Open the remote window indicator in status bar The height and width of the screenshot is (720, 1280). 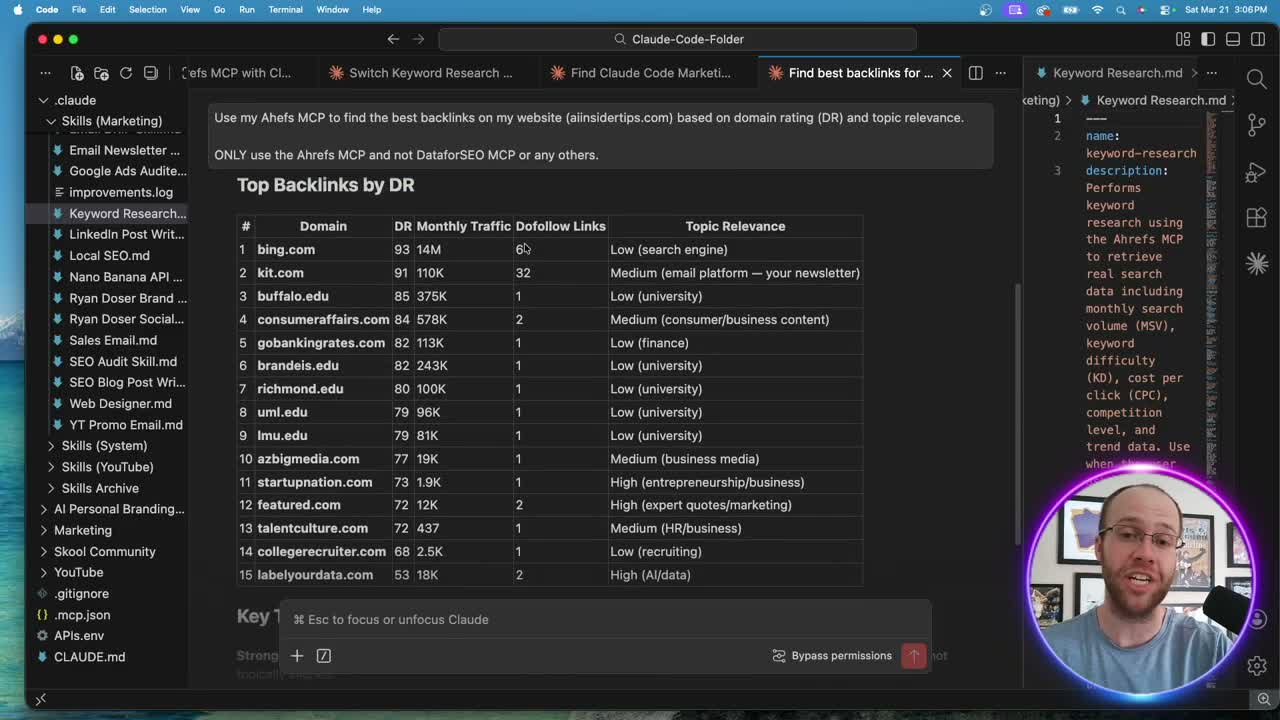(x=41, y=699)
